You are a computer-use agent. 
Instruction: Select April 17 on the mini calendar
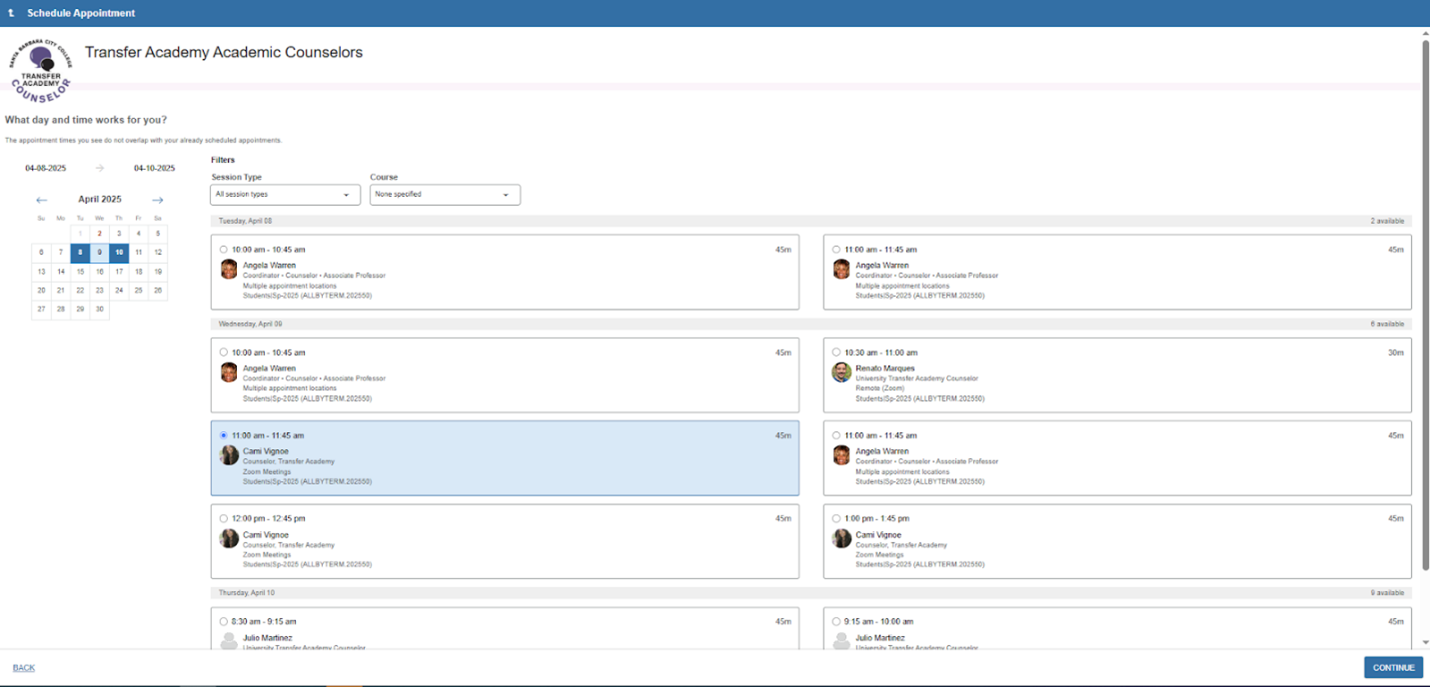(117, 271)
